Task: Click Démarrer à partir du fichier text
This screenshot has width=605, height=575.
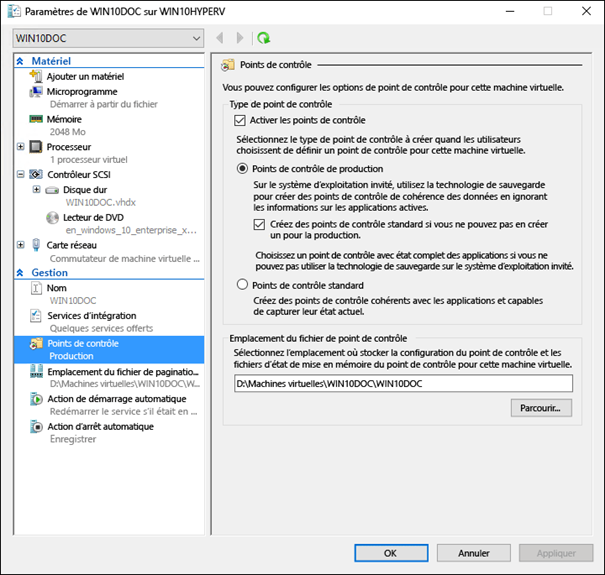Action: coord(104,104)
